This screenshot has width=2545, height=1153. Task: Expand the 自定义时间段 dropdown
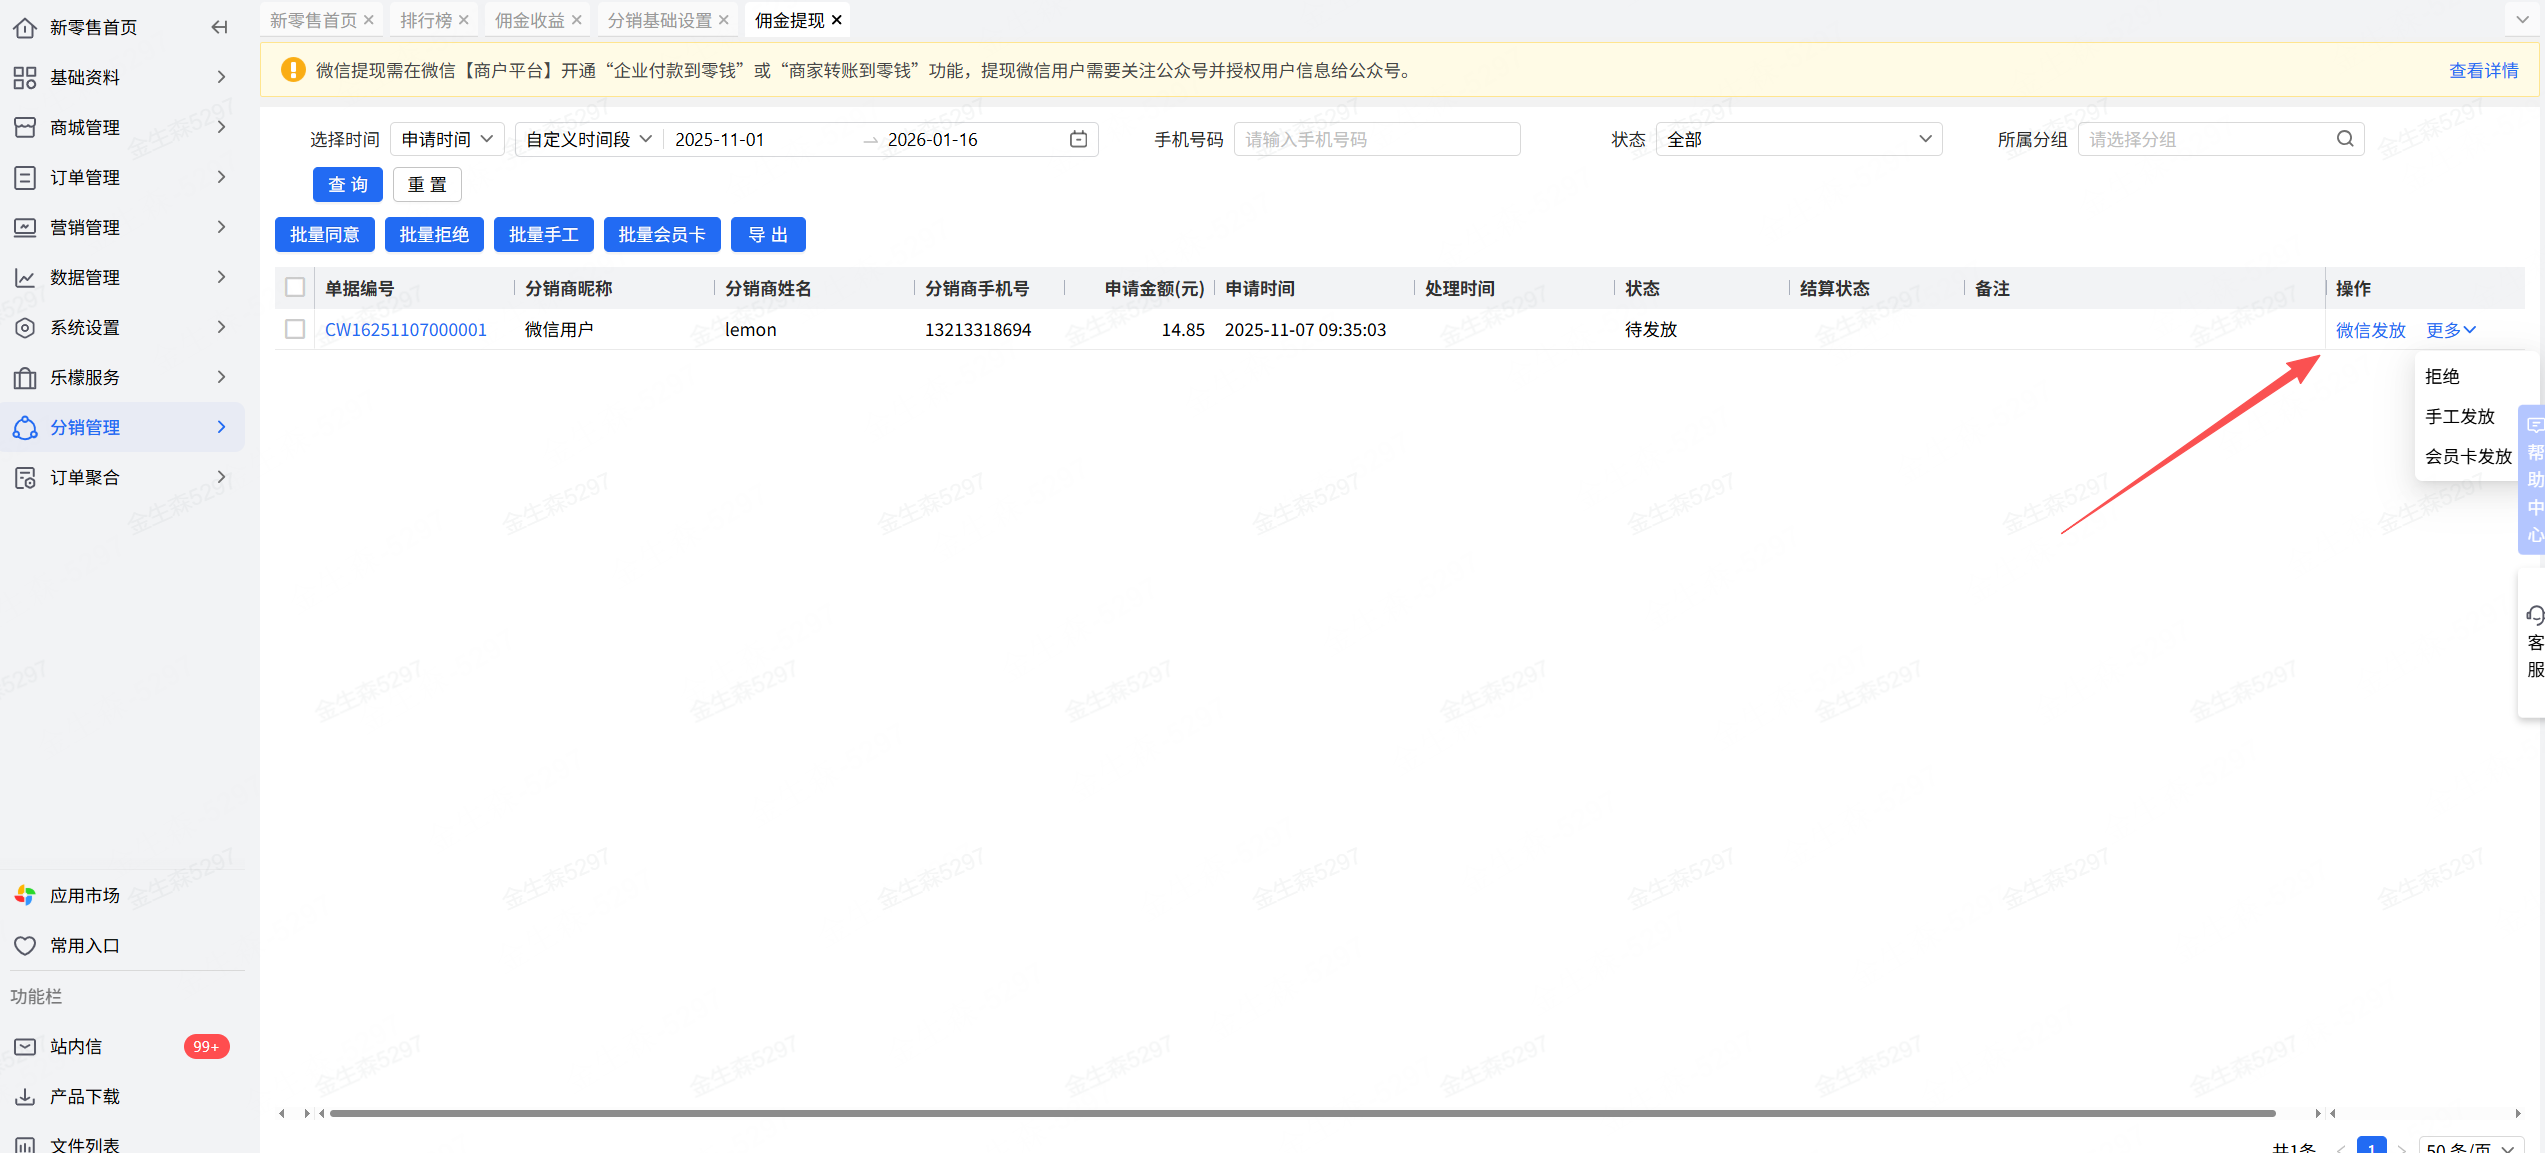point(588,139)
